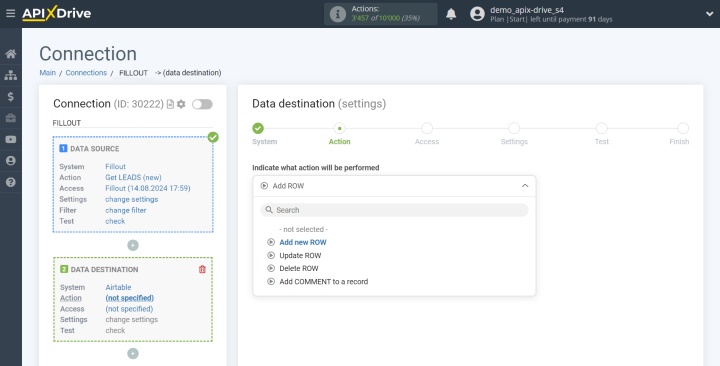The width and height of the screenshot is (720, 366).
Task: Expand the account dropdown chevron
Action: 709,14
